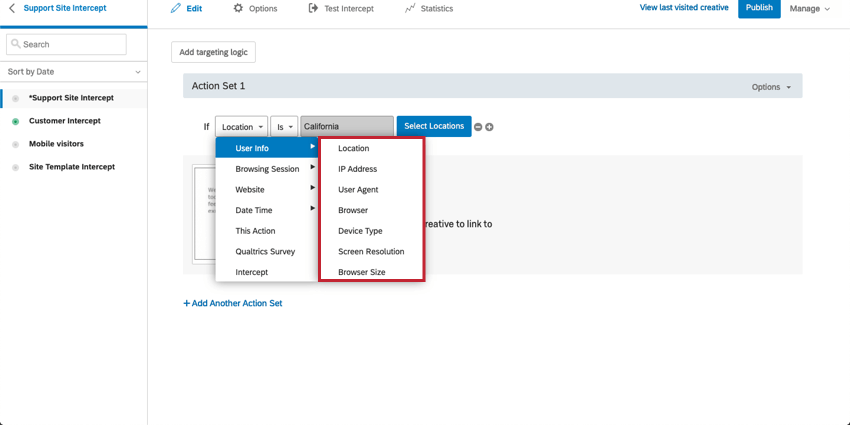Click the search magnifier icon in sidebar

pyautogui.click(x=16, y=44)
